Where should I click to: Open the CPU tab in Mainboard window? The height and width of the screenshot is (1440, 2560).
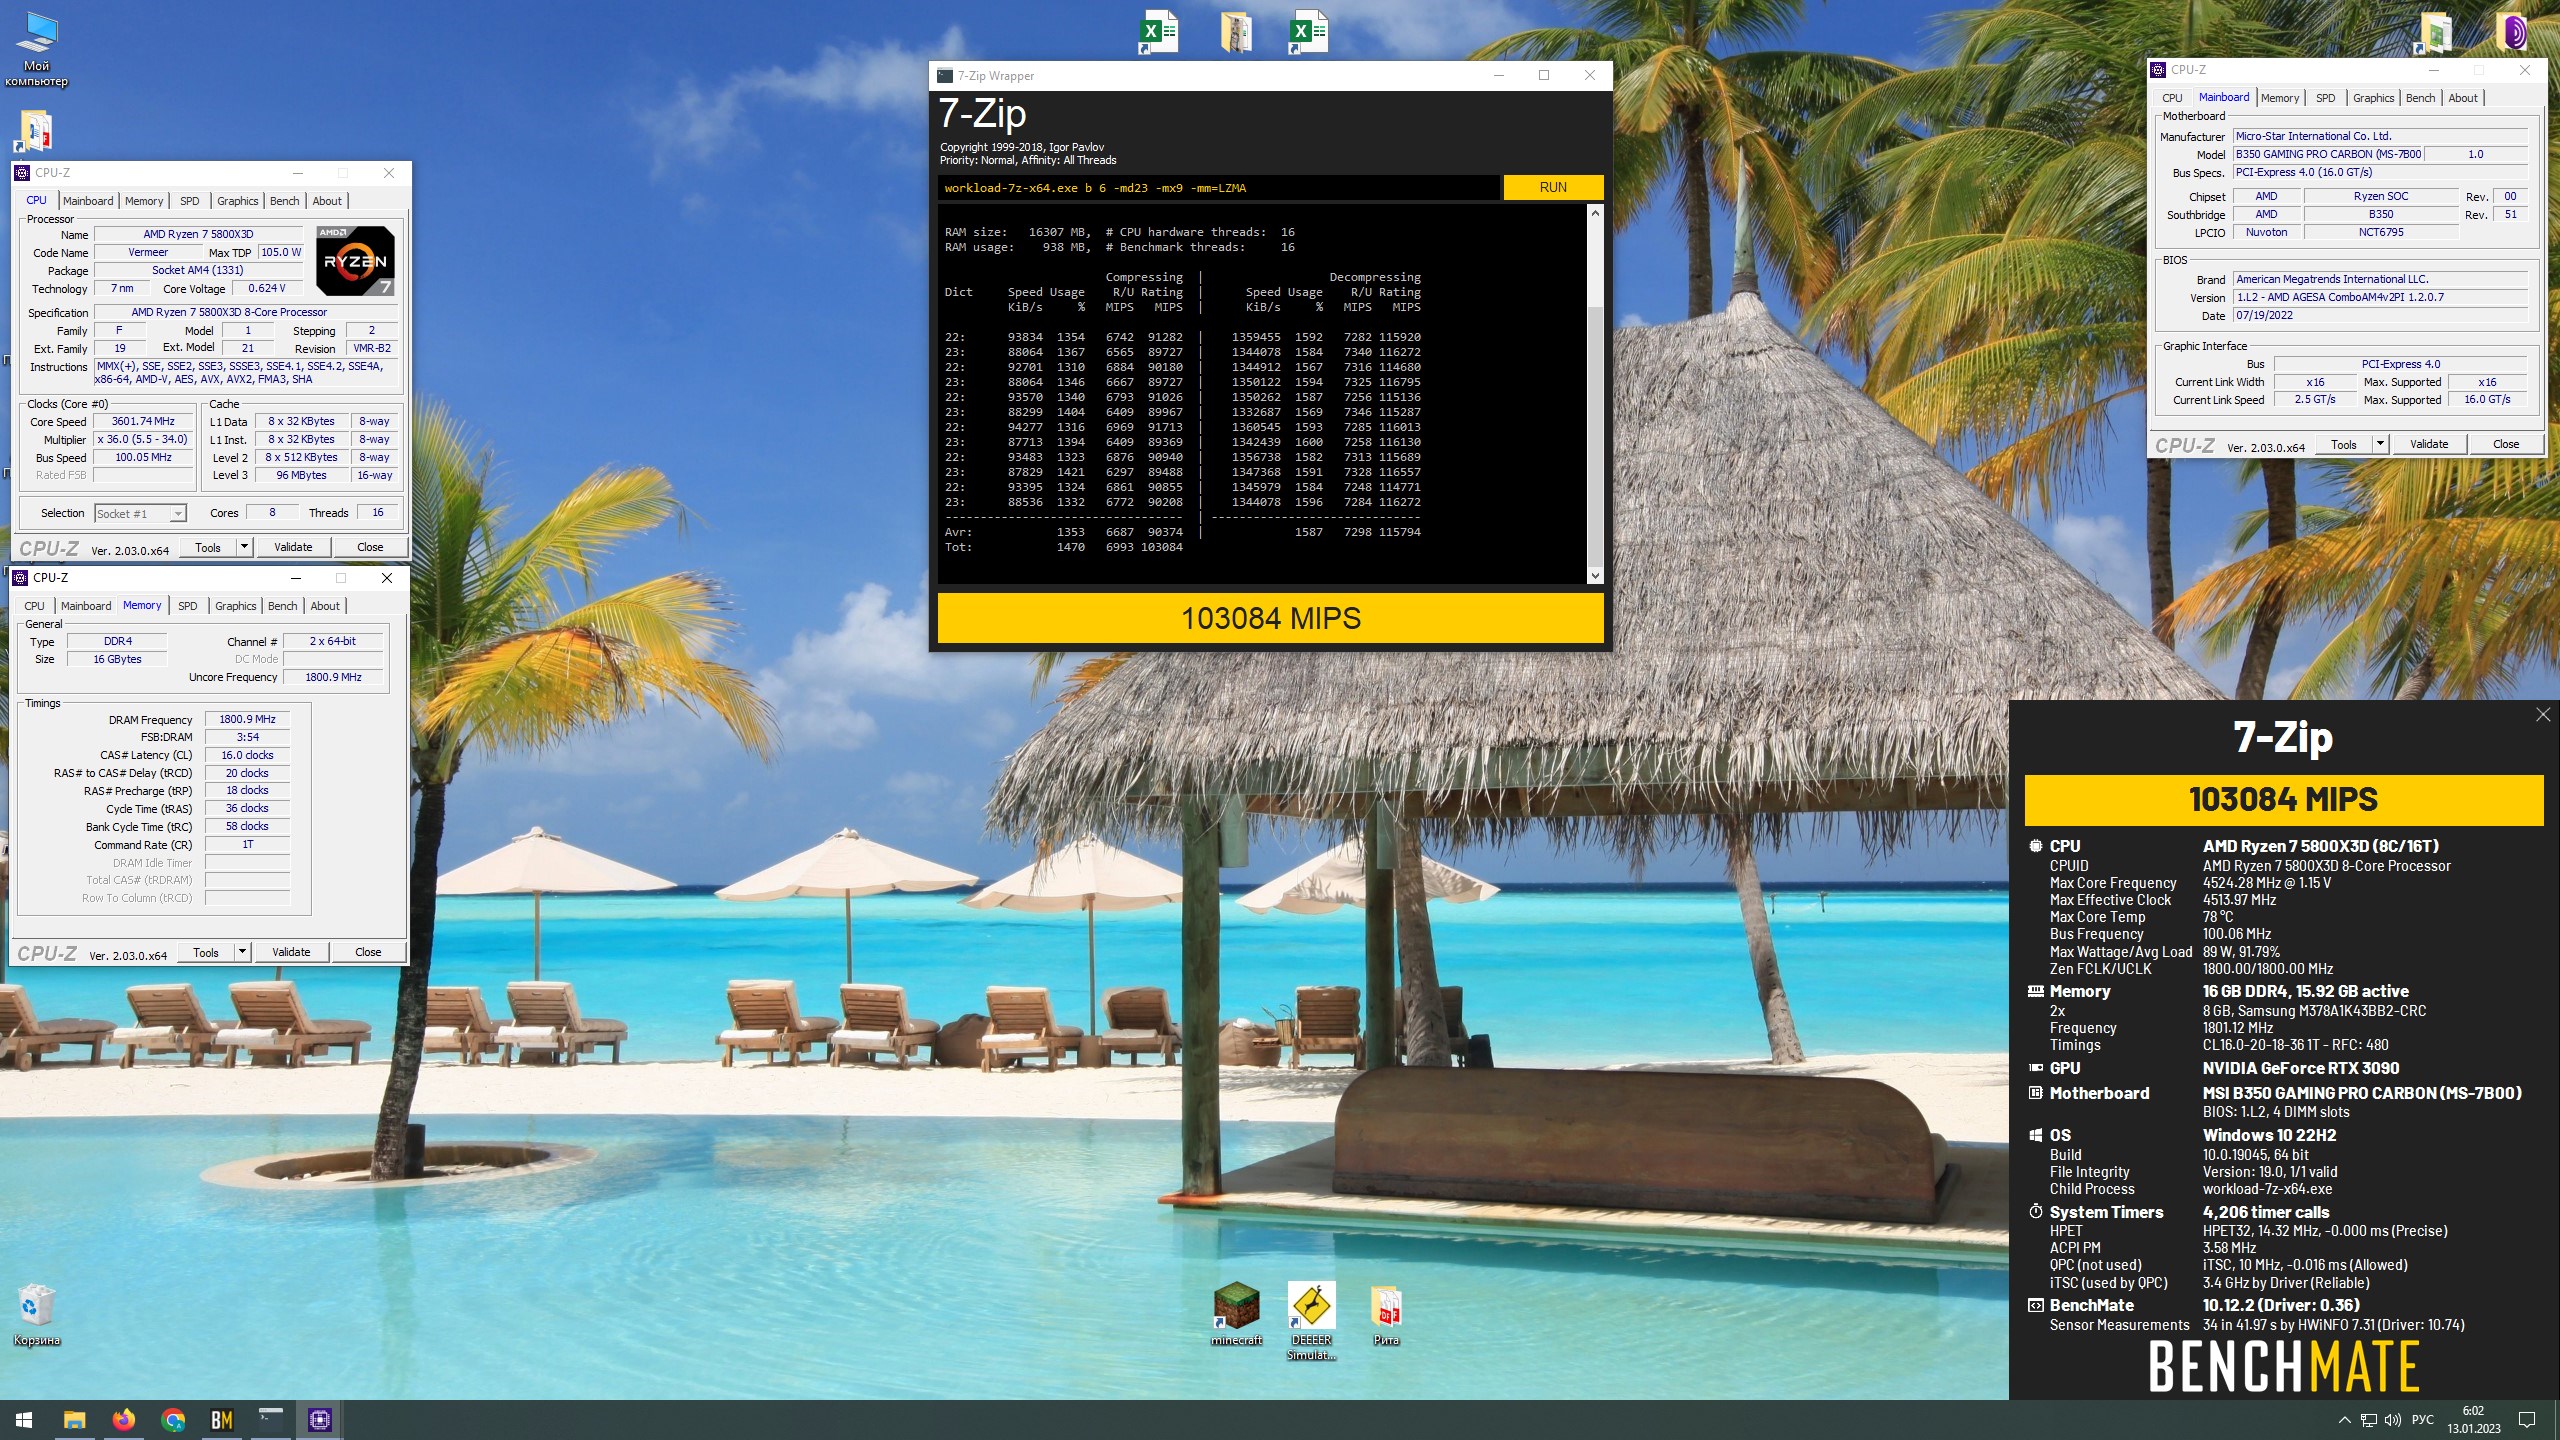2172,98
